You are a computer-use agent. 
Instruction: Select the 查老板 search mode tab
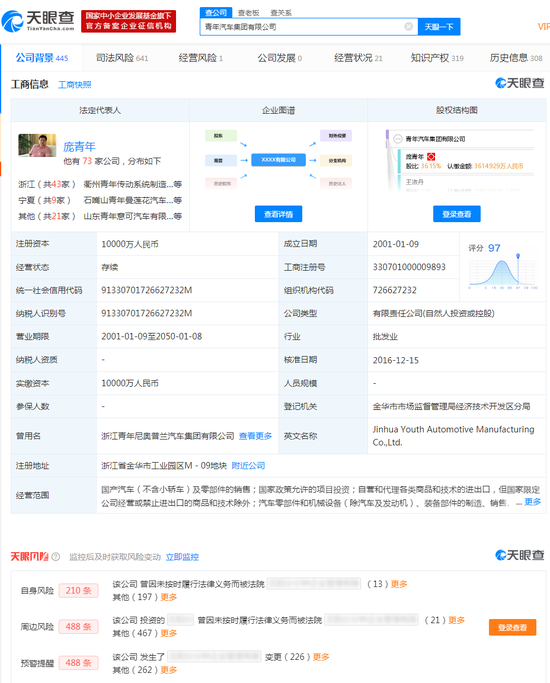coord(249,13)
